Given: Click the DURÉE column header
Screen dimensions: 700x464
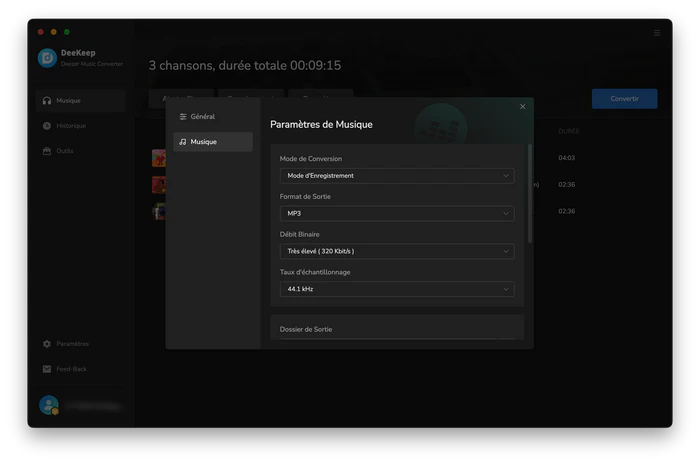Looking at the screenshot, I should pyautogui.click(x=569, y=131).
